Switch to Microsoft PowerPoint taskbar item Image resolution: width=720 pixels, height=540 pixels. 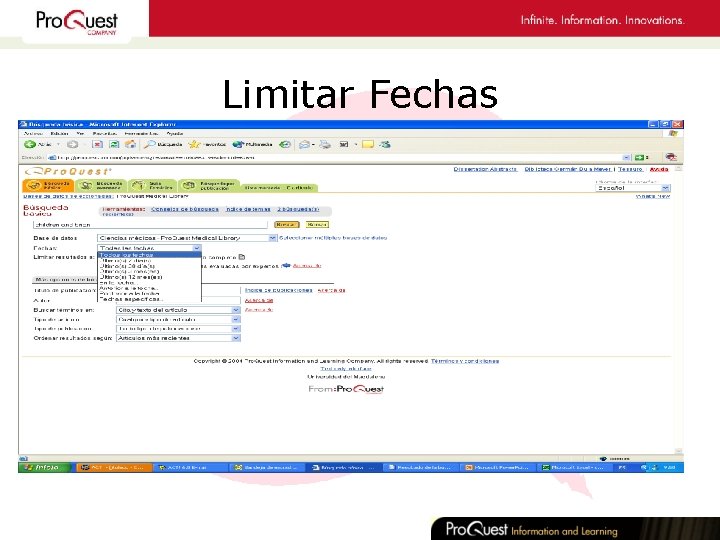point(497,467)
